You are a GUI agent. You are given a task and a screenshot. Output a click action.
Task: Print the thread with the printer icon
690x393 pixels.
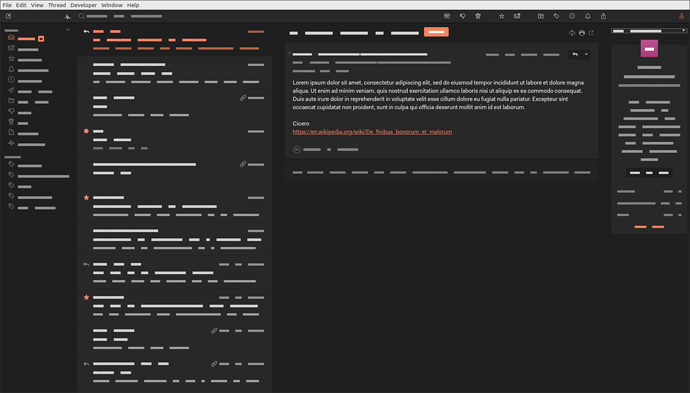click(582, 33)
